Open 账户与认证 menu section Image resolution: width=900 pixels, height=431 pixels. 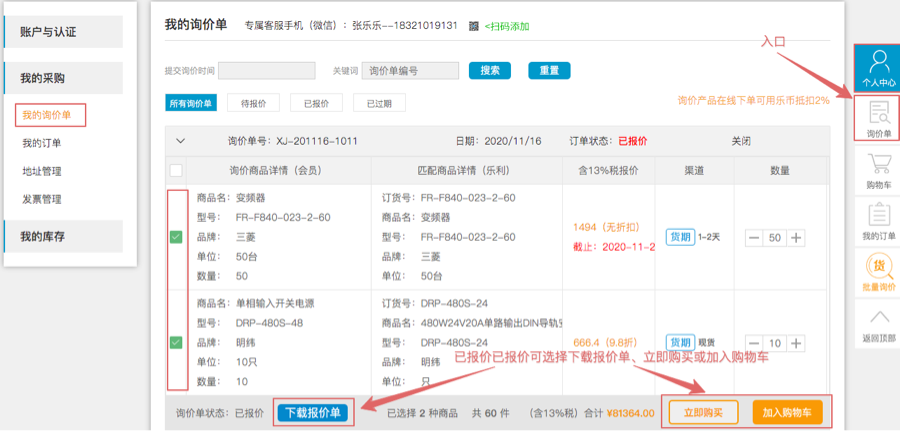click(x=63, y=32)
